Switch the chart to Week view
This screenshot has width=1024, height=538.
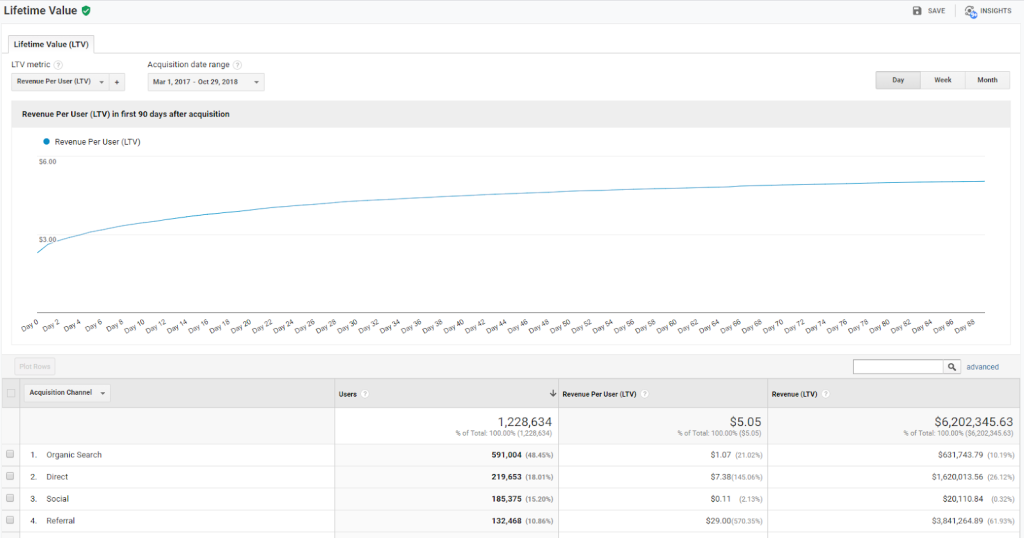point(942,80)
